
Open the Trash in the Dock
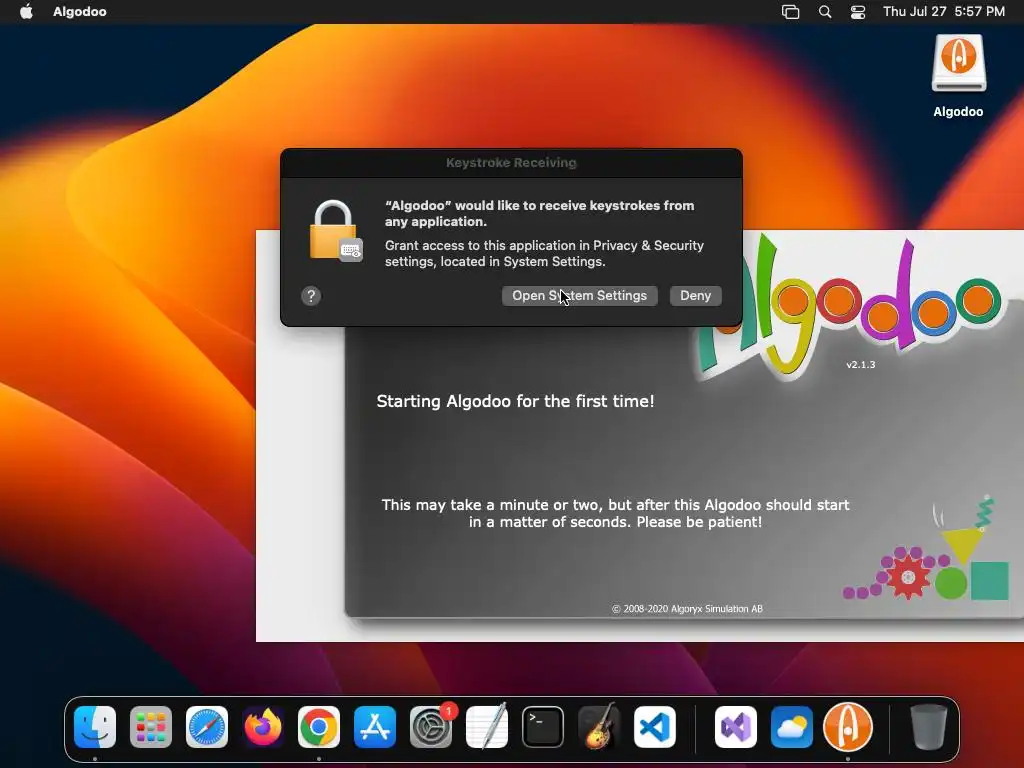pyautogui.click(x=929, y=727)
